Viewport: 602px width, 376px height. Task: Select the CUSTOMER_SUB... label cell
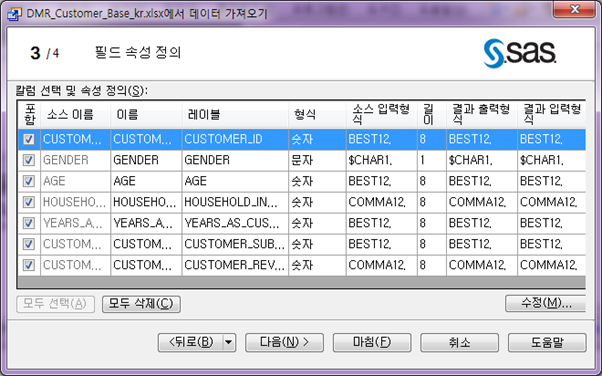(x=235, y=244)
